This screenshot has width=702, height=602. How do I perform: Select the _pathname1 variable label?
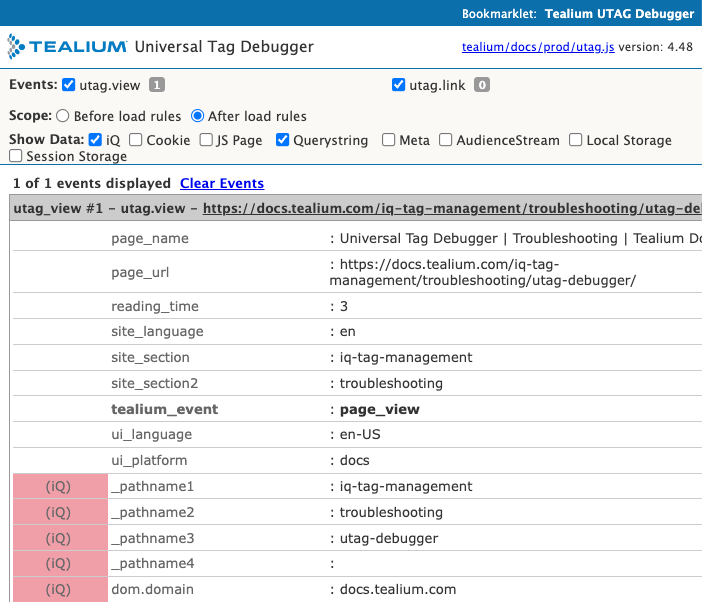tap(153, 486)
